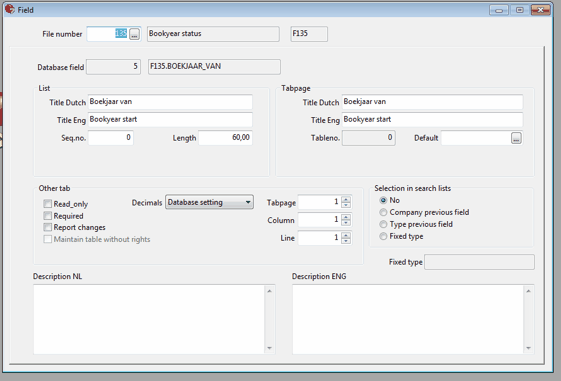Increase the Line spinner value
This screenshot has height=381, width=561.
(346, 235)
